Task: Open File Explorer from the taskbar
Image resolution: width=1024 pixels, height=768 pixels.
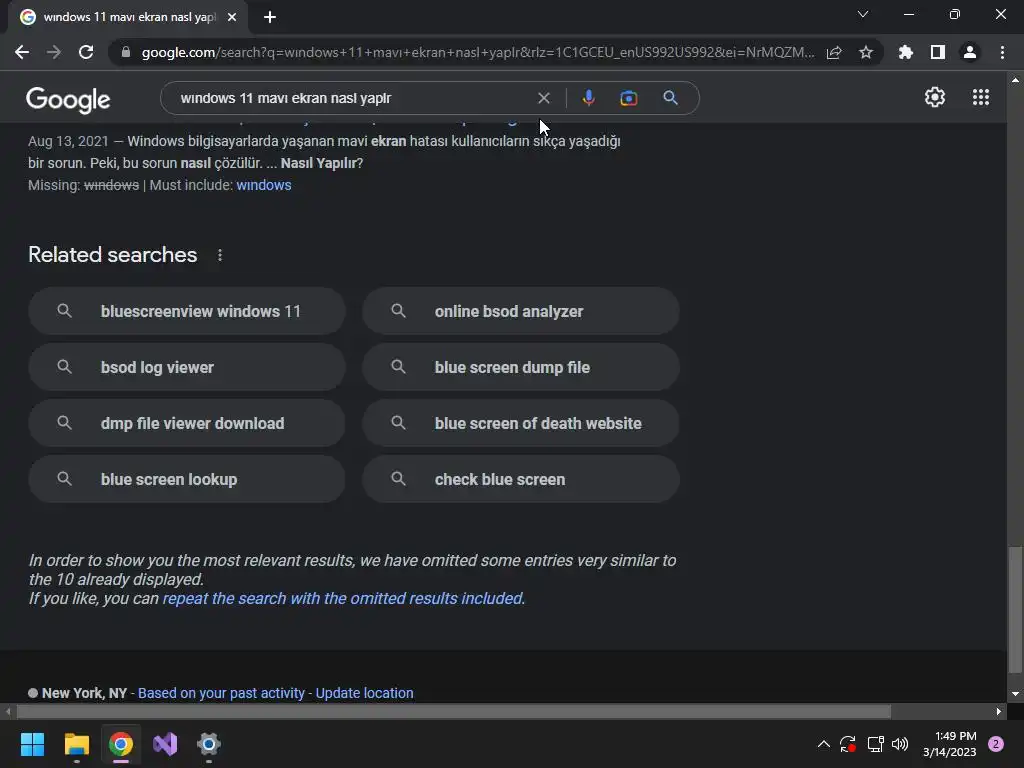Action: click(76, 744)
